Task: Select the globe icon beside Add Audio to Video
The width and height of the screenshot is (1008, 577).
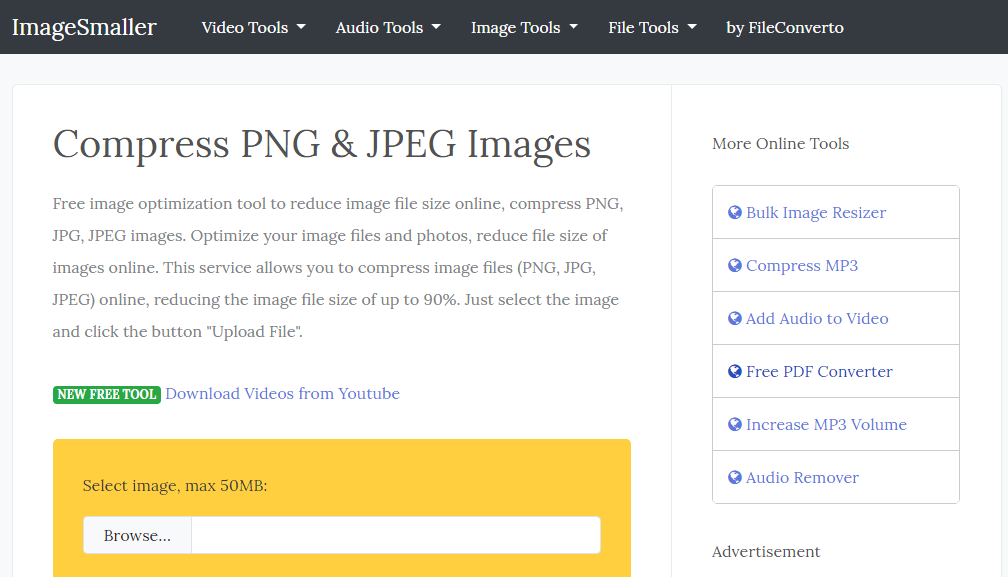Action: pos(733,318)
